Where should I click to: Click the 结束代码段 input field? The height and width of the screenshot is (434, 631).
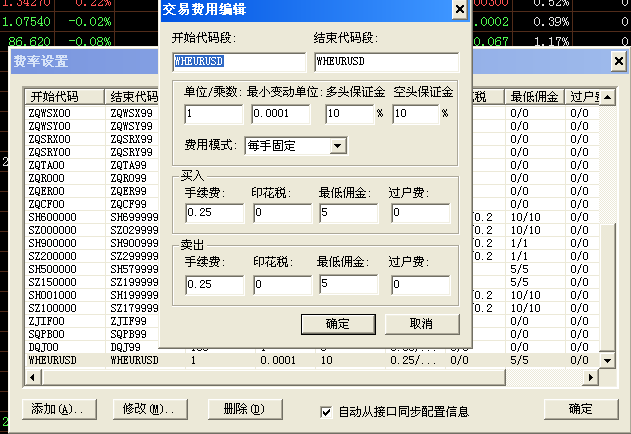(385, 62)
